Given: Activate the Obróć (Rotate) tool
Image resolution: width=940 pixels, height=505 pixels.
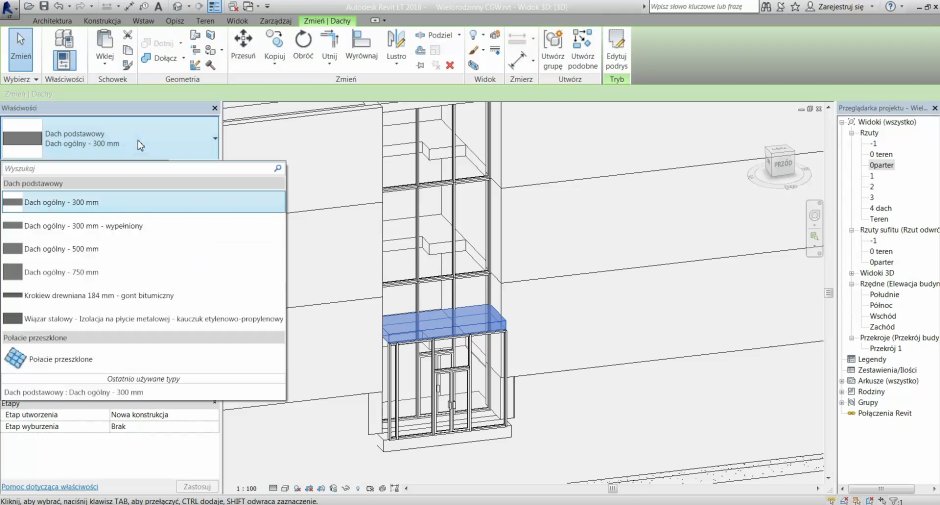Looking at the screenshot, I should [x=303, y=40].
